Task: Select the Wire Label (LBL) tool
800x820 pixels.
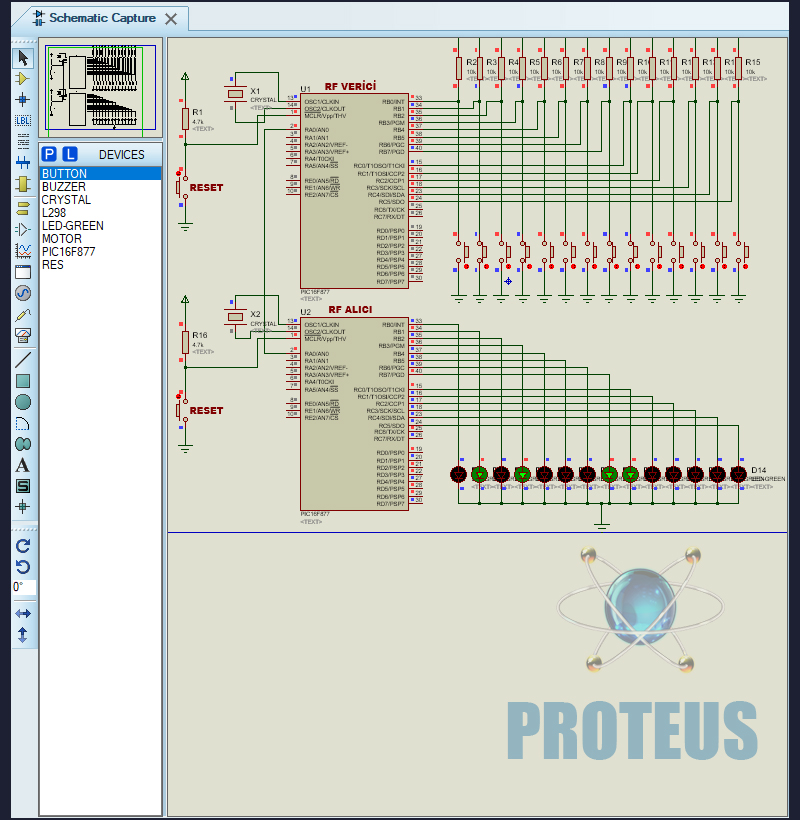Action: pos(22,121)
